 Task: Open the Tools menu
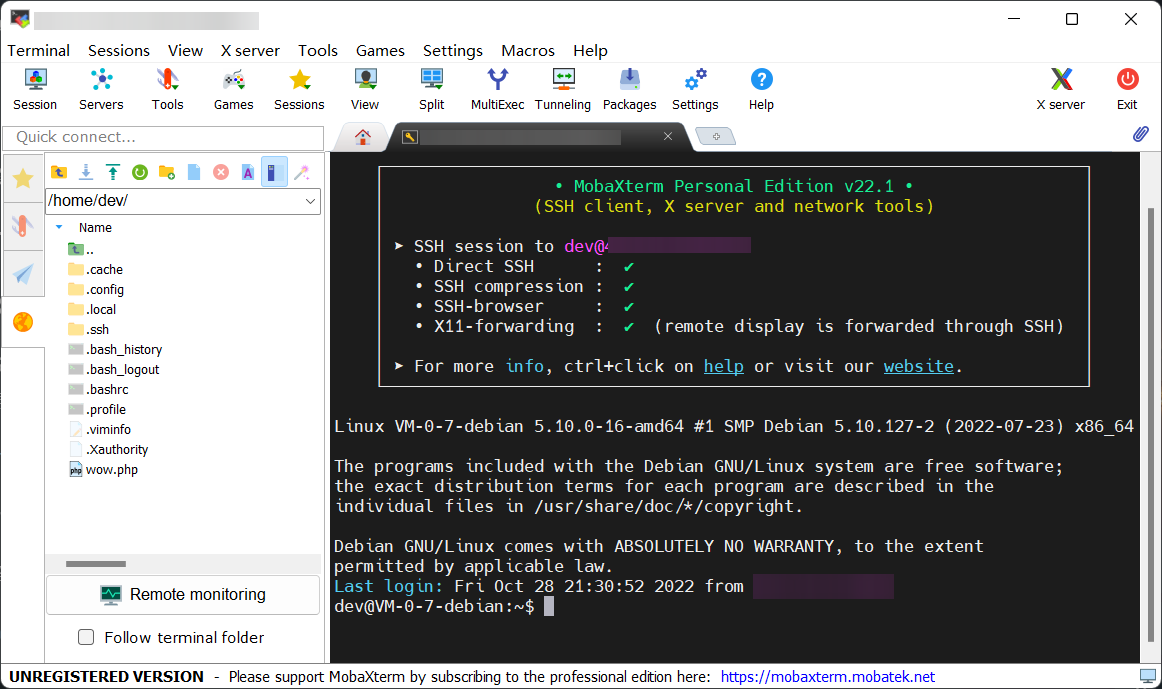click(318, 50)
